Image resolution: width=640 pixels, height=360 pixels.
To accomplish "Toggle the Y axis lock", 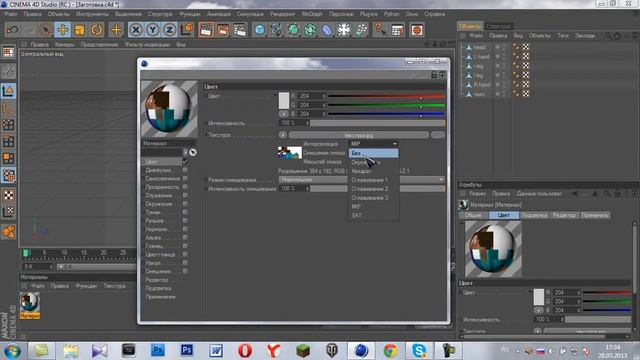I will point(153,30).
